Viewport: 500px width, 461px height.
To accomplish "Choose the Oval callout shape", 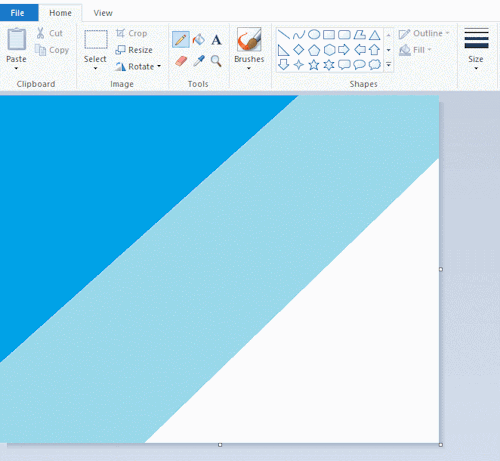I will [x=359, y=64].
